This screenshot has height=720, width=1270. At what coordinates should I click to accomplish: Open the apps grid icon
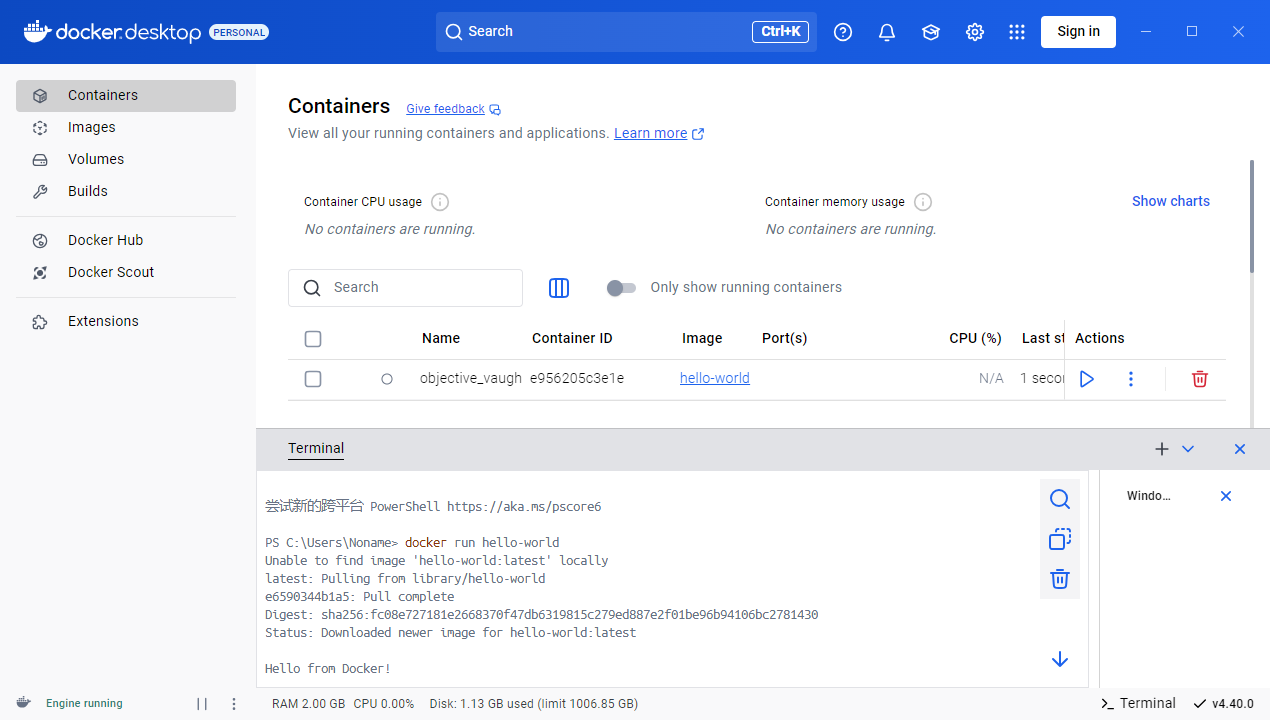point(1017,32)
